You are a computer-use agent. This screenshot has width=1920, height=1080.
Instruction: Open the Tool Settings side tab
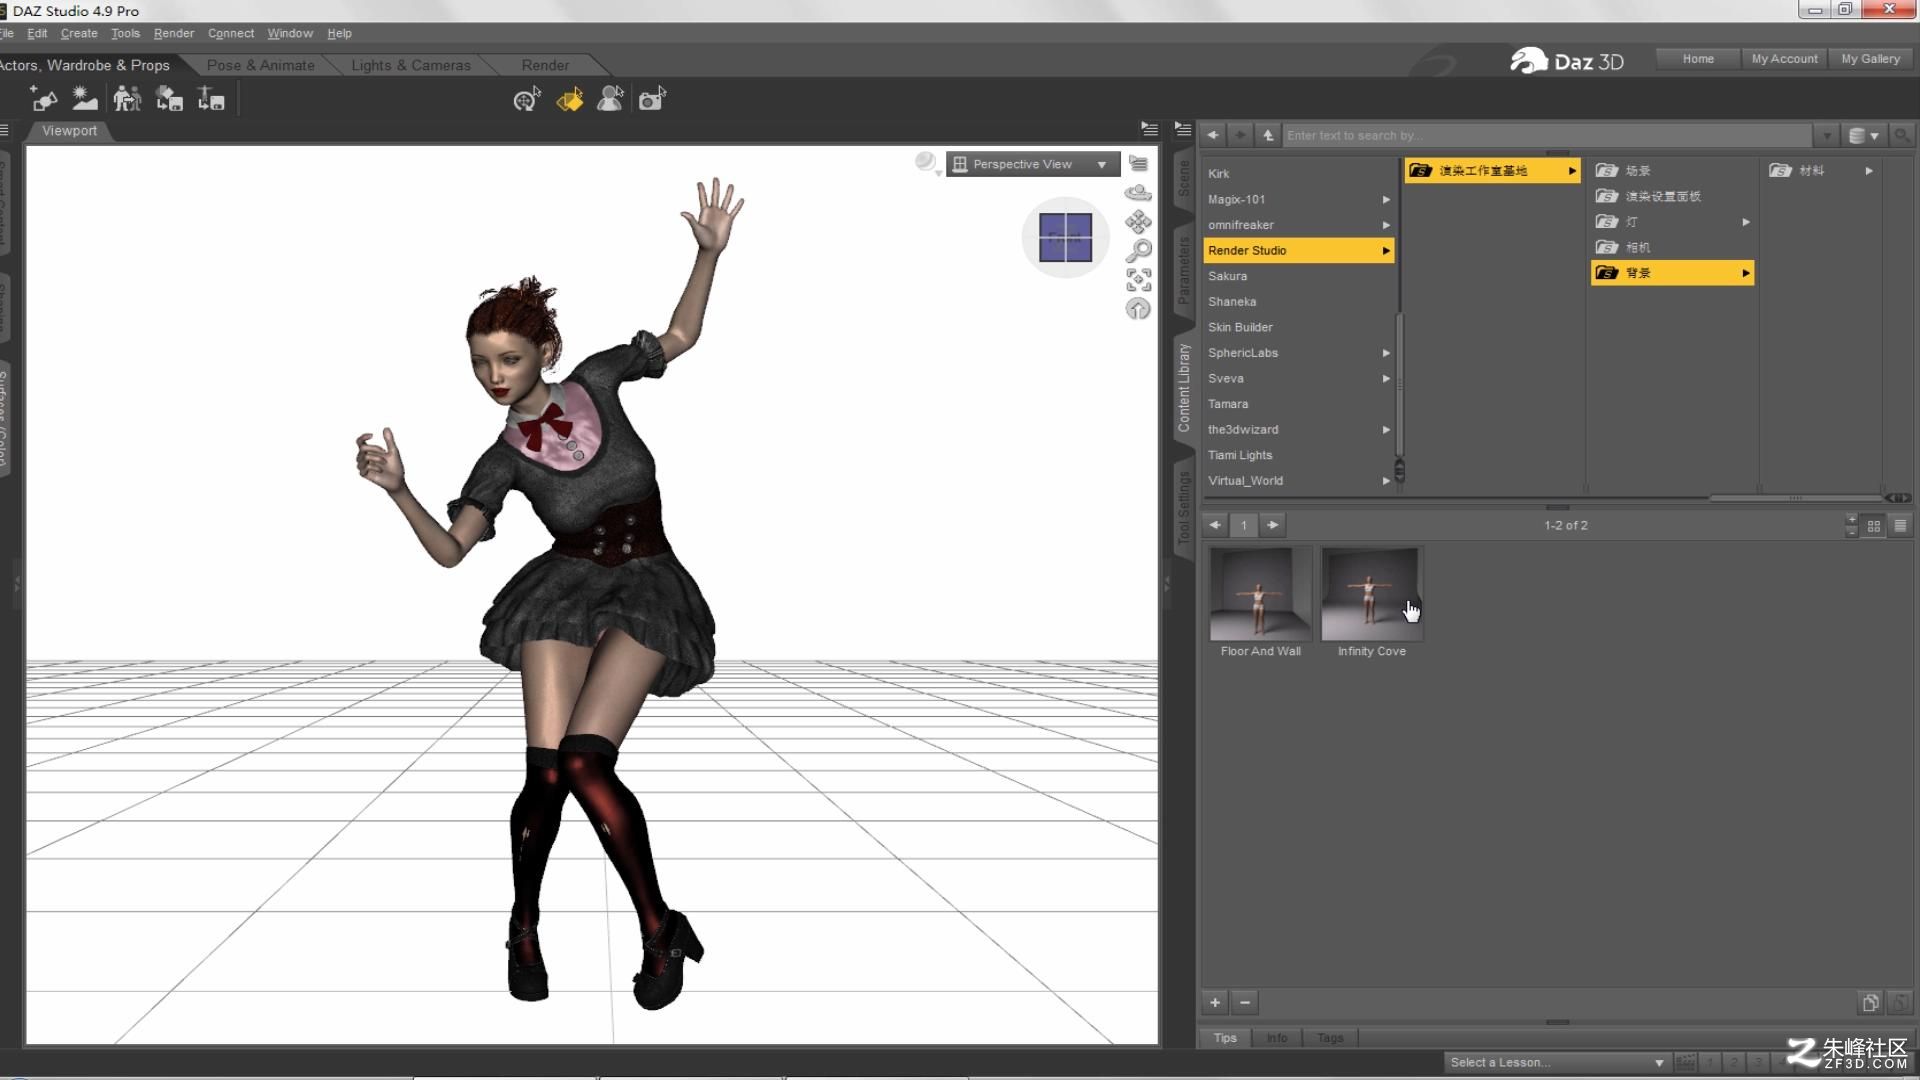(x=1184, y=507)
